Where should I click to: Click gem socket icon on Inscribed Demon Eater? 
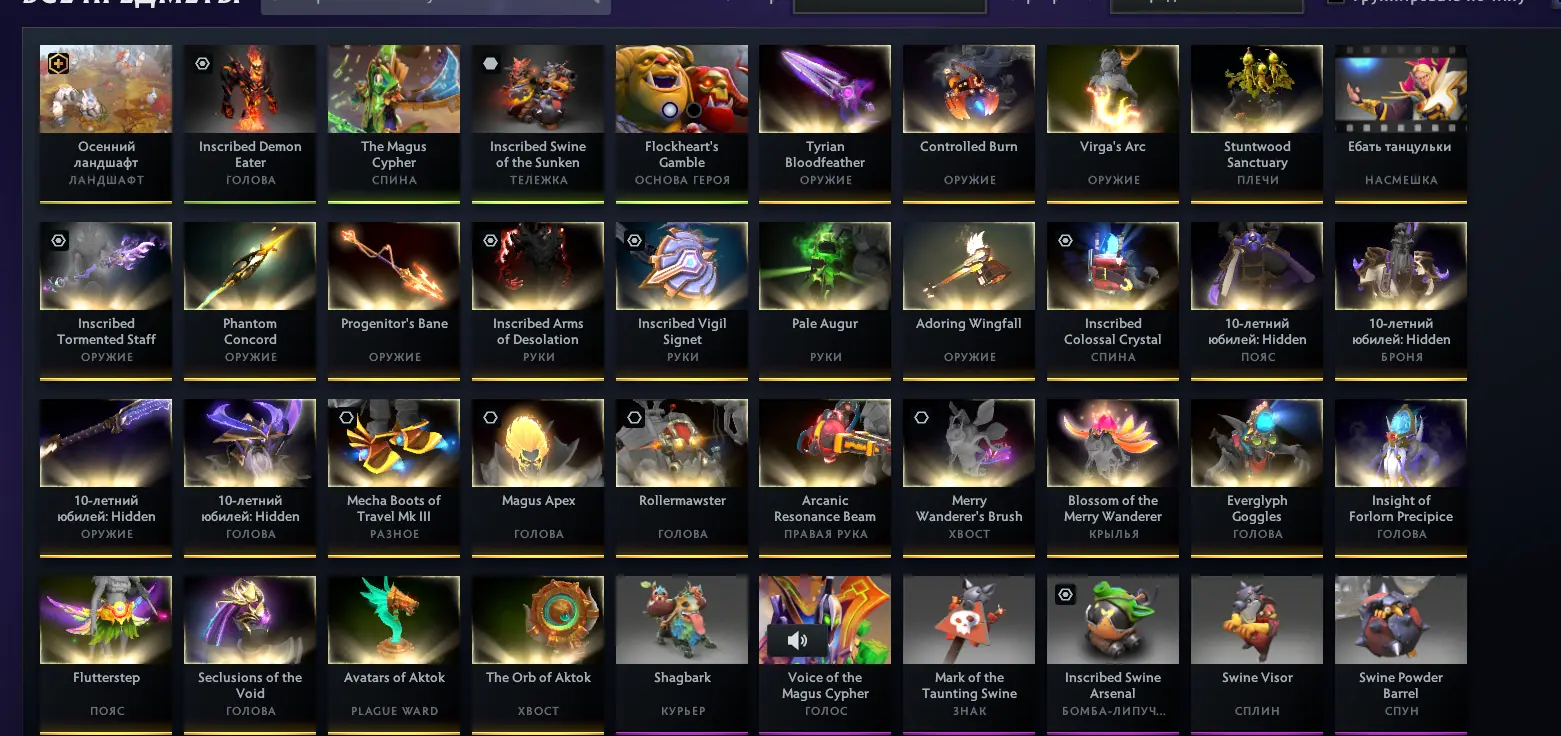[x=202, y=64]
